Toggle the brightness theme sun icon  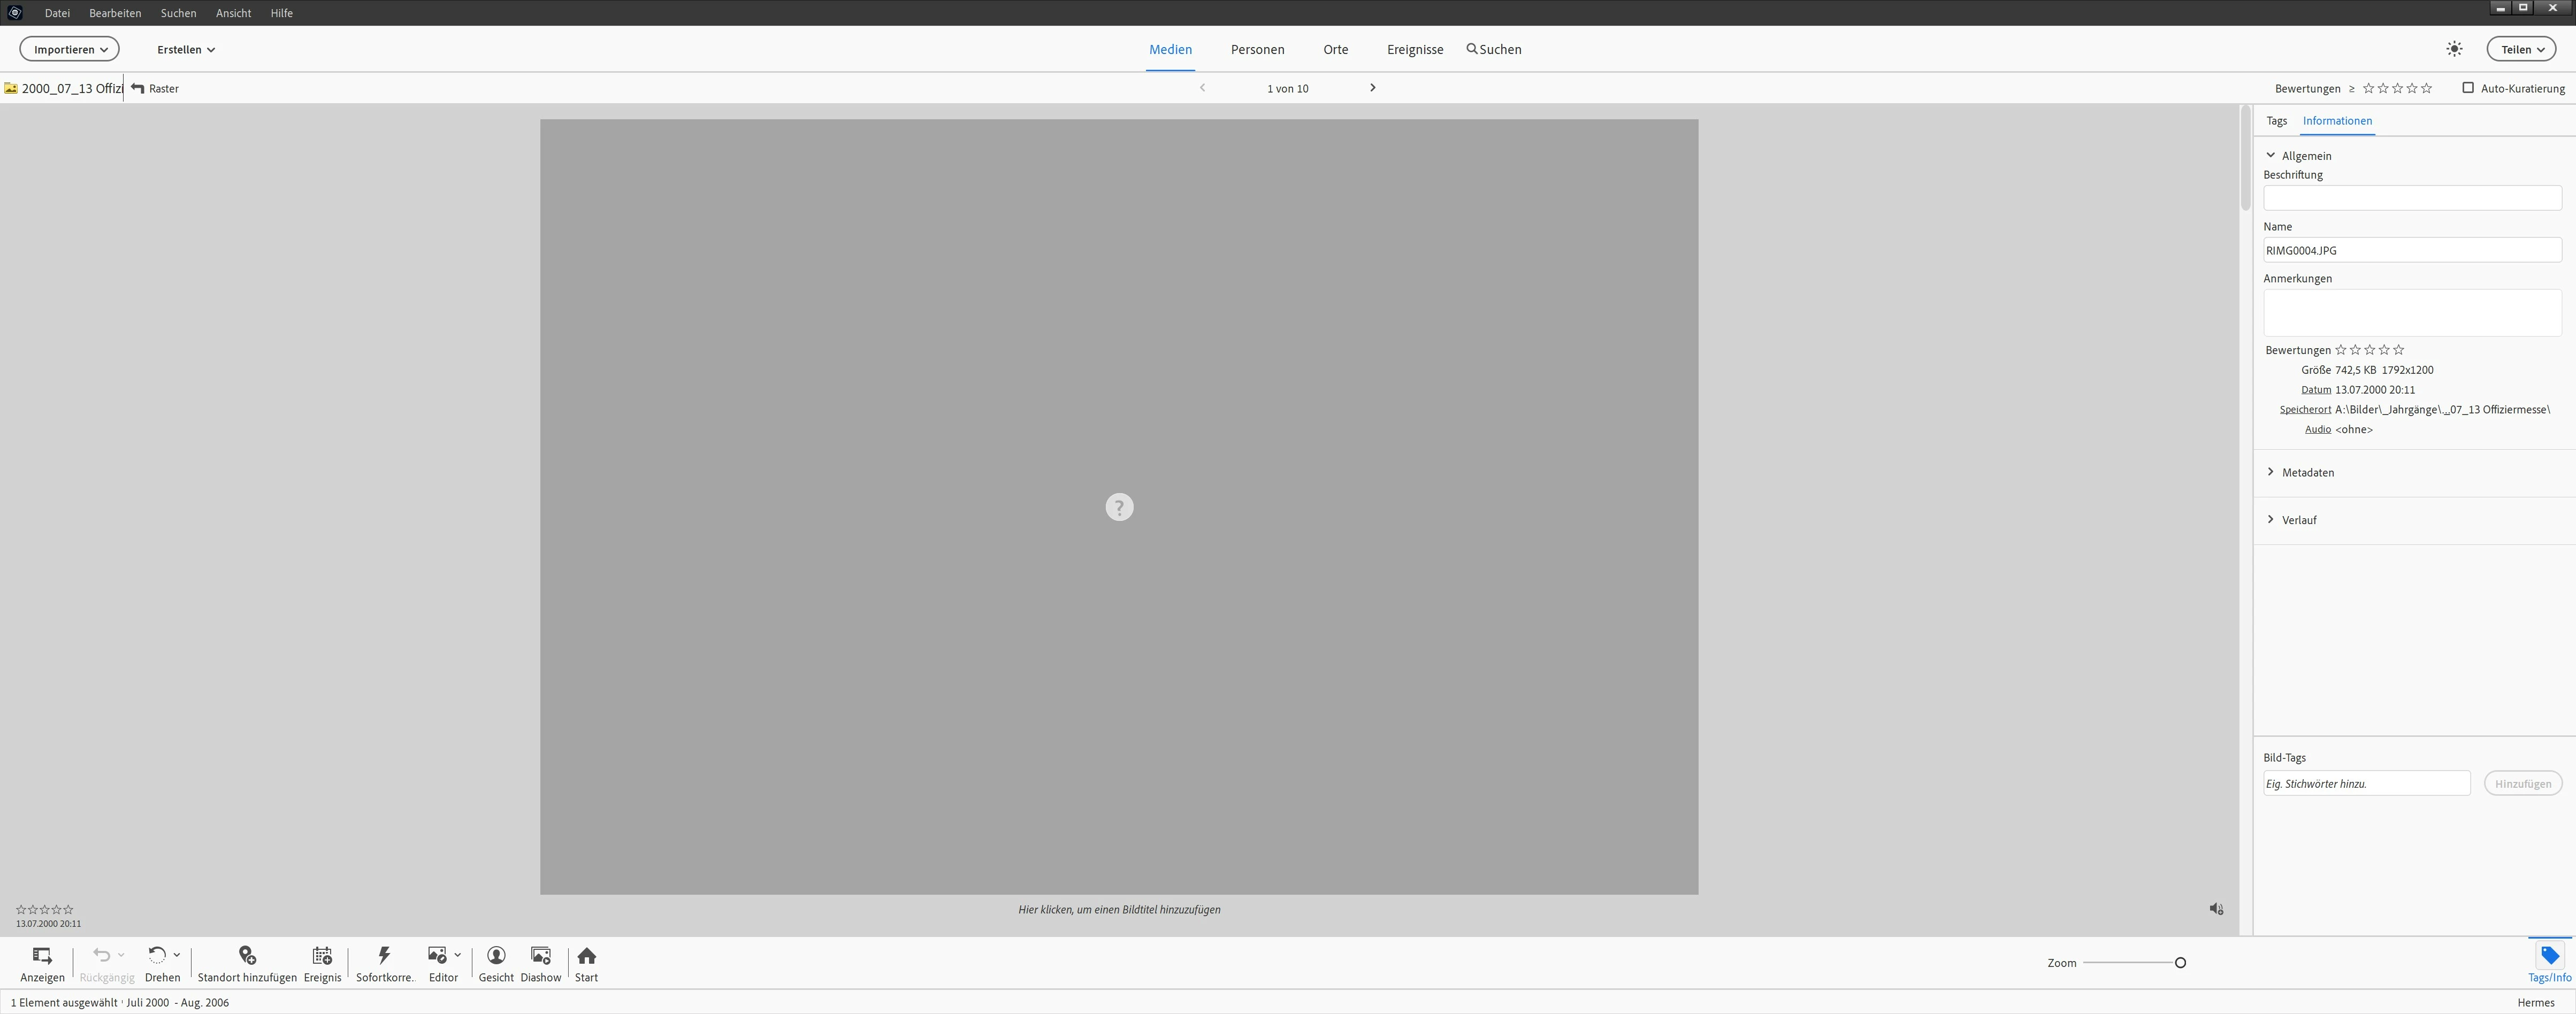(x=2454, y=49)
